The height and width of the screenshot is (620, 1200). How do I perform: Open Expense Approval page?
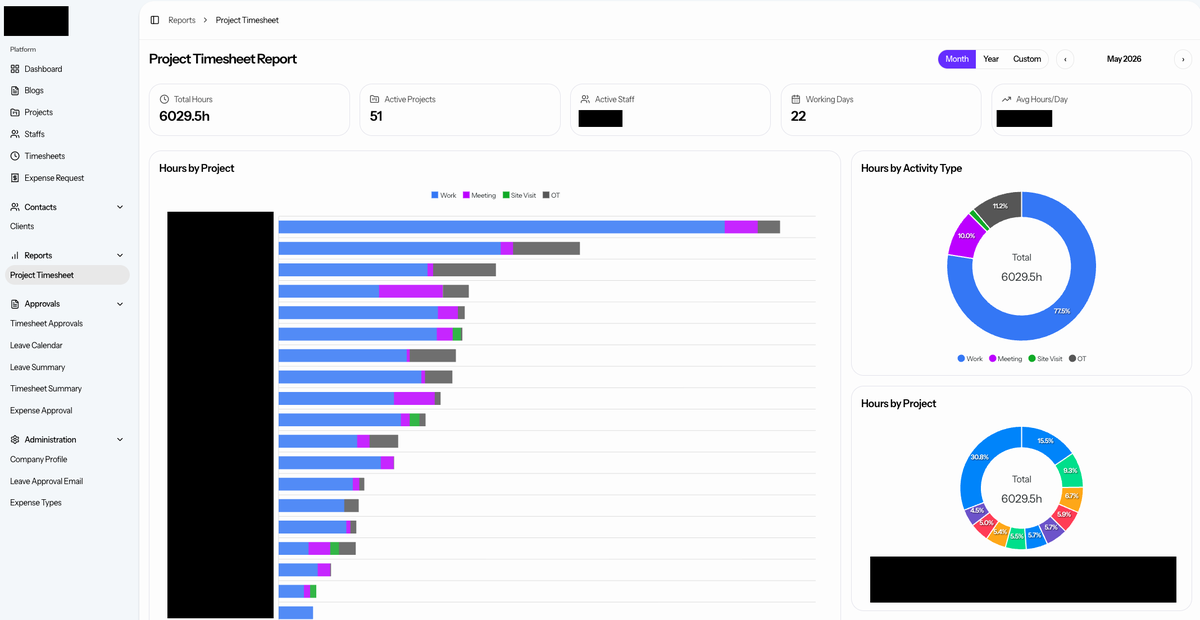[41, 410]
